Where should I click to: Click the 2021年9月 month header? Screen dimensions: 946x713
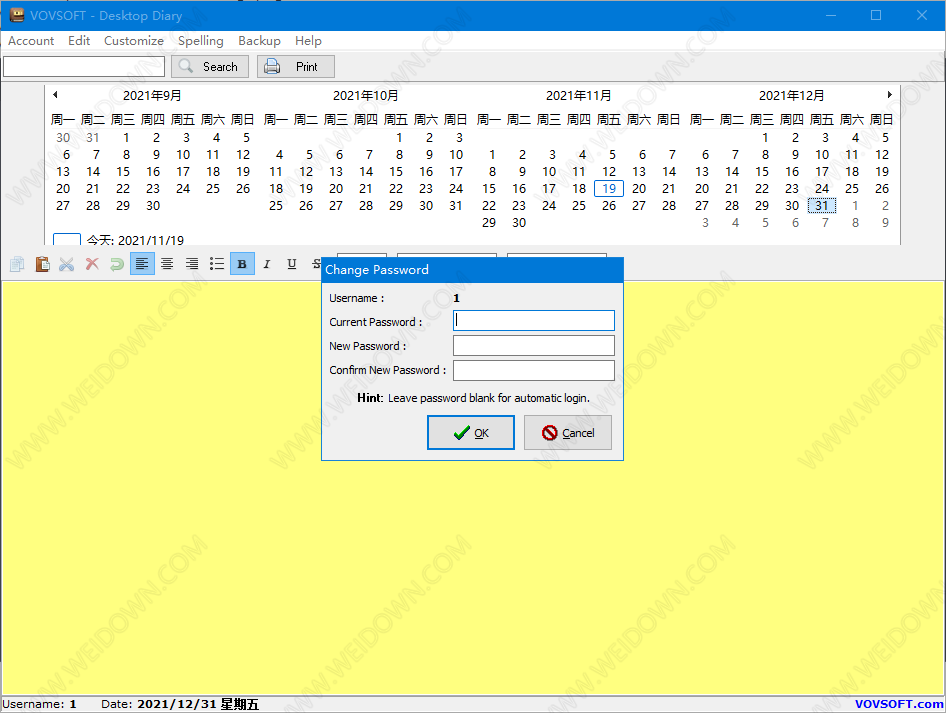click(x=152, y=95)
